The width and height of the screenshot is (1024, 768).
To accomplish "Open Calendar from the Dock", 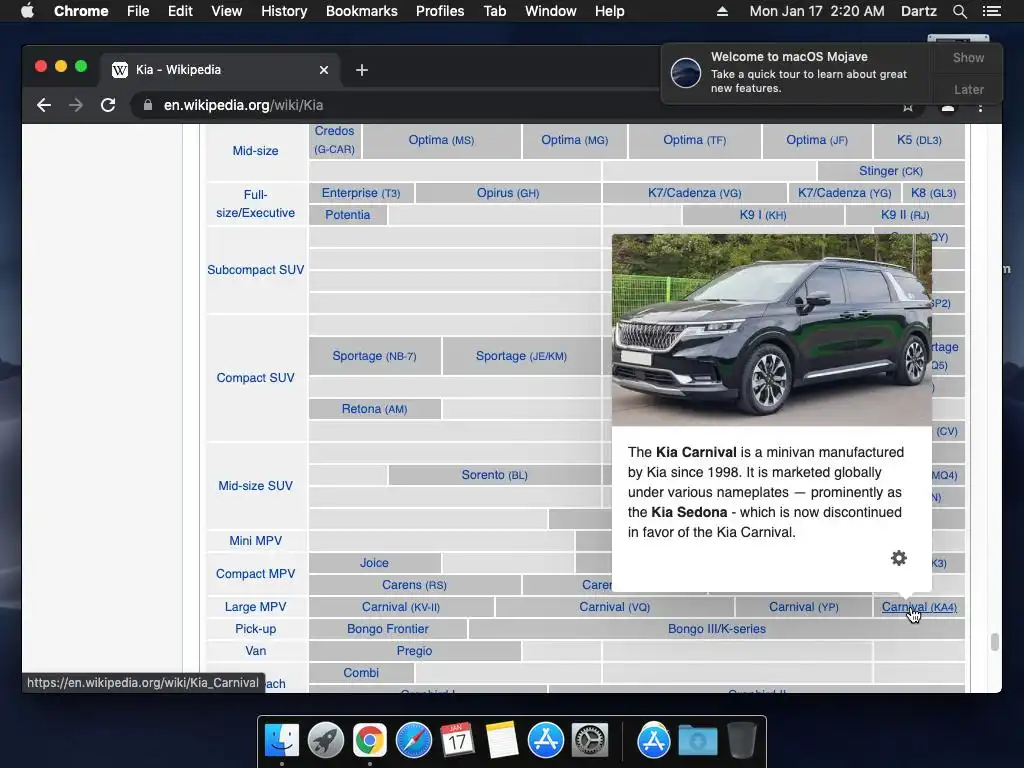I will 458,741.
